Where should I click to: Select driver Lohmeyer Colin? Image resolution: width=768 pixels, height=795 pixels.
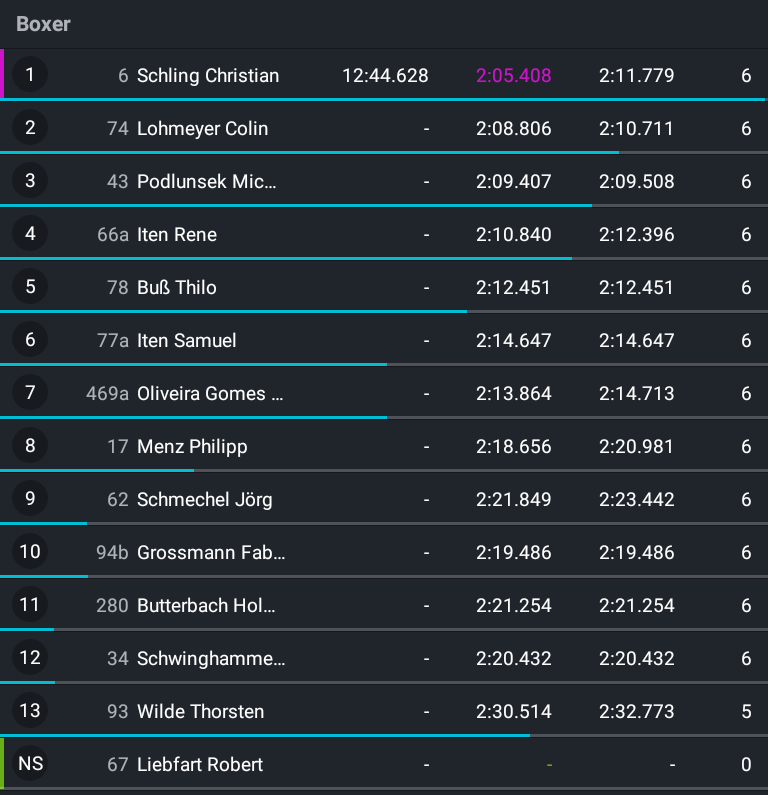(202, 129)
